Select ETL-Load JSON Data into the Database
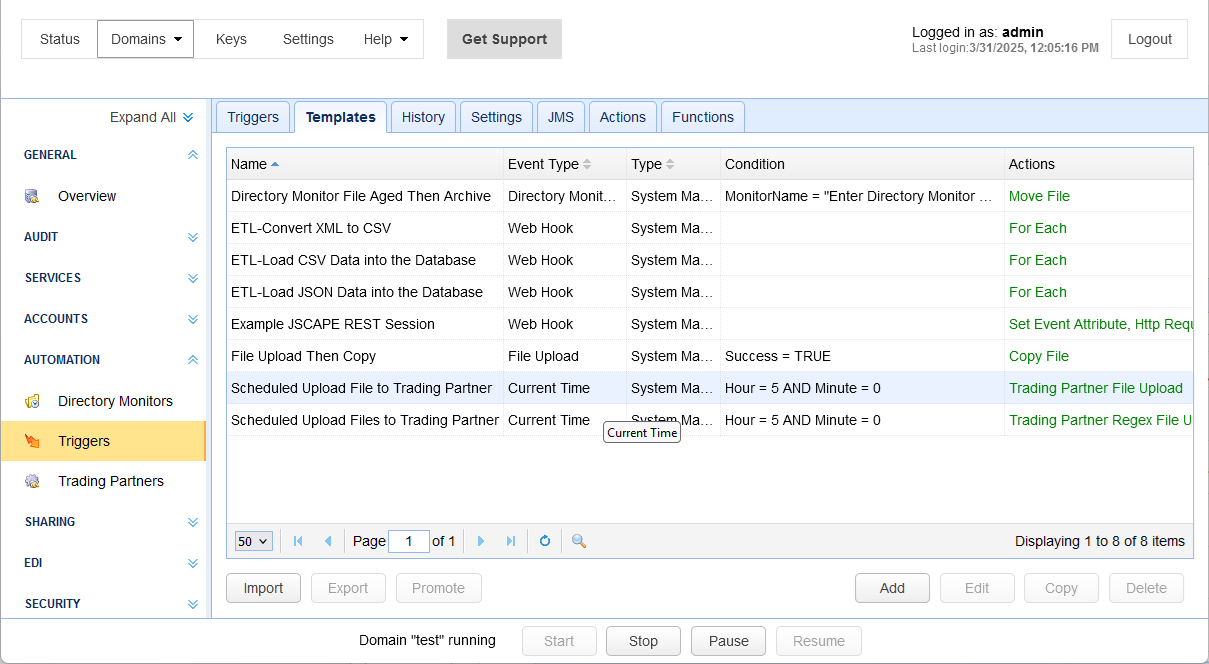 710,292
